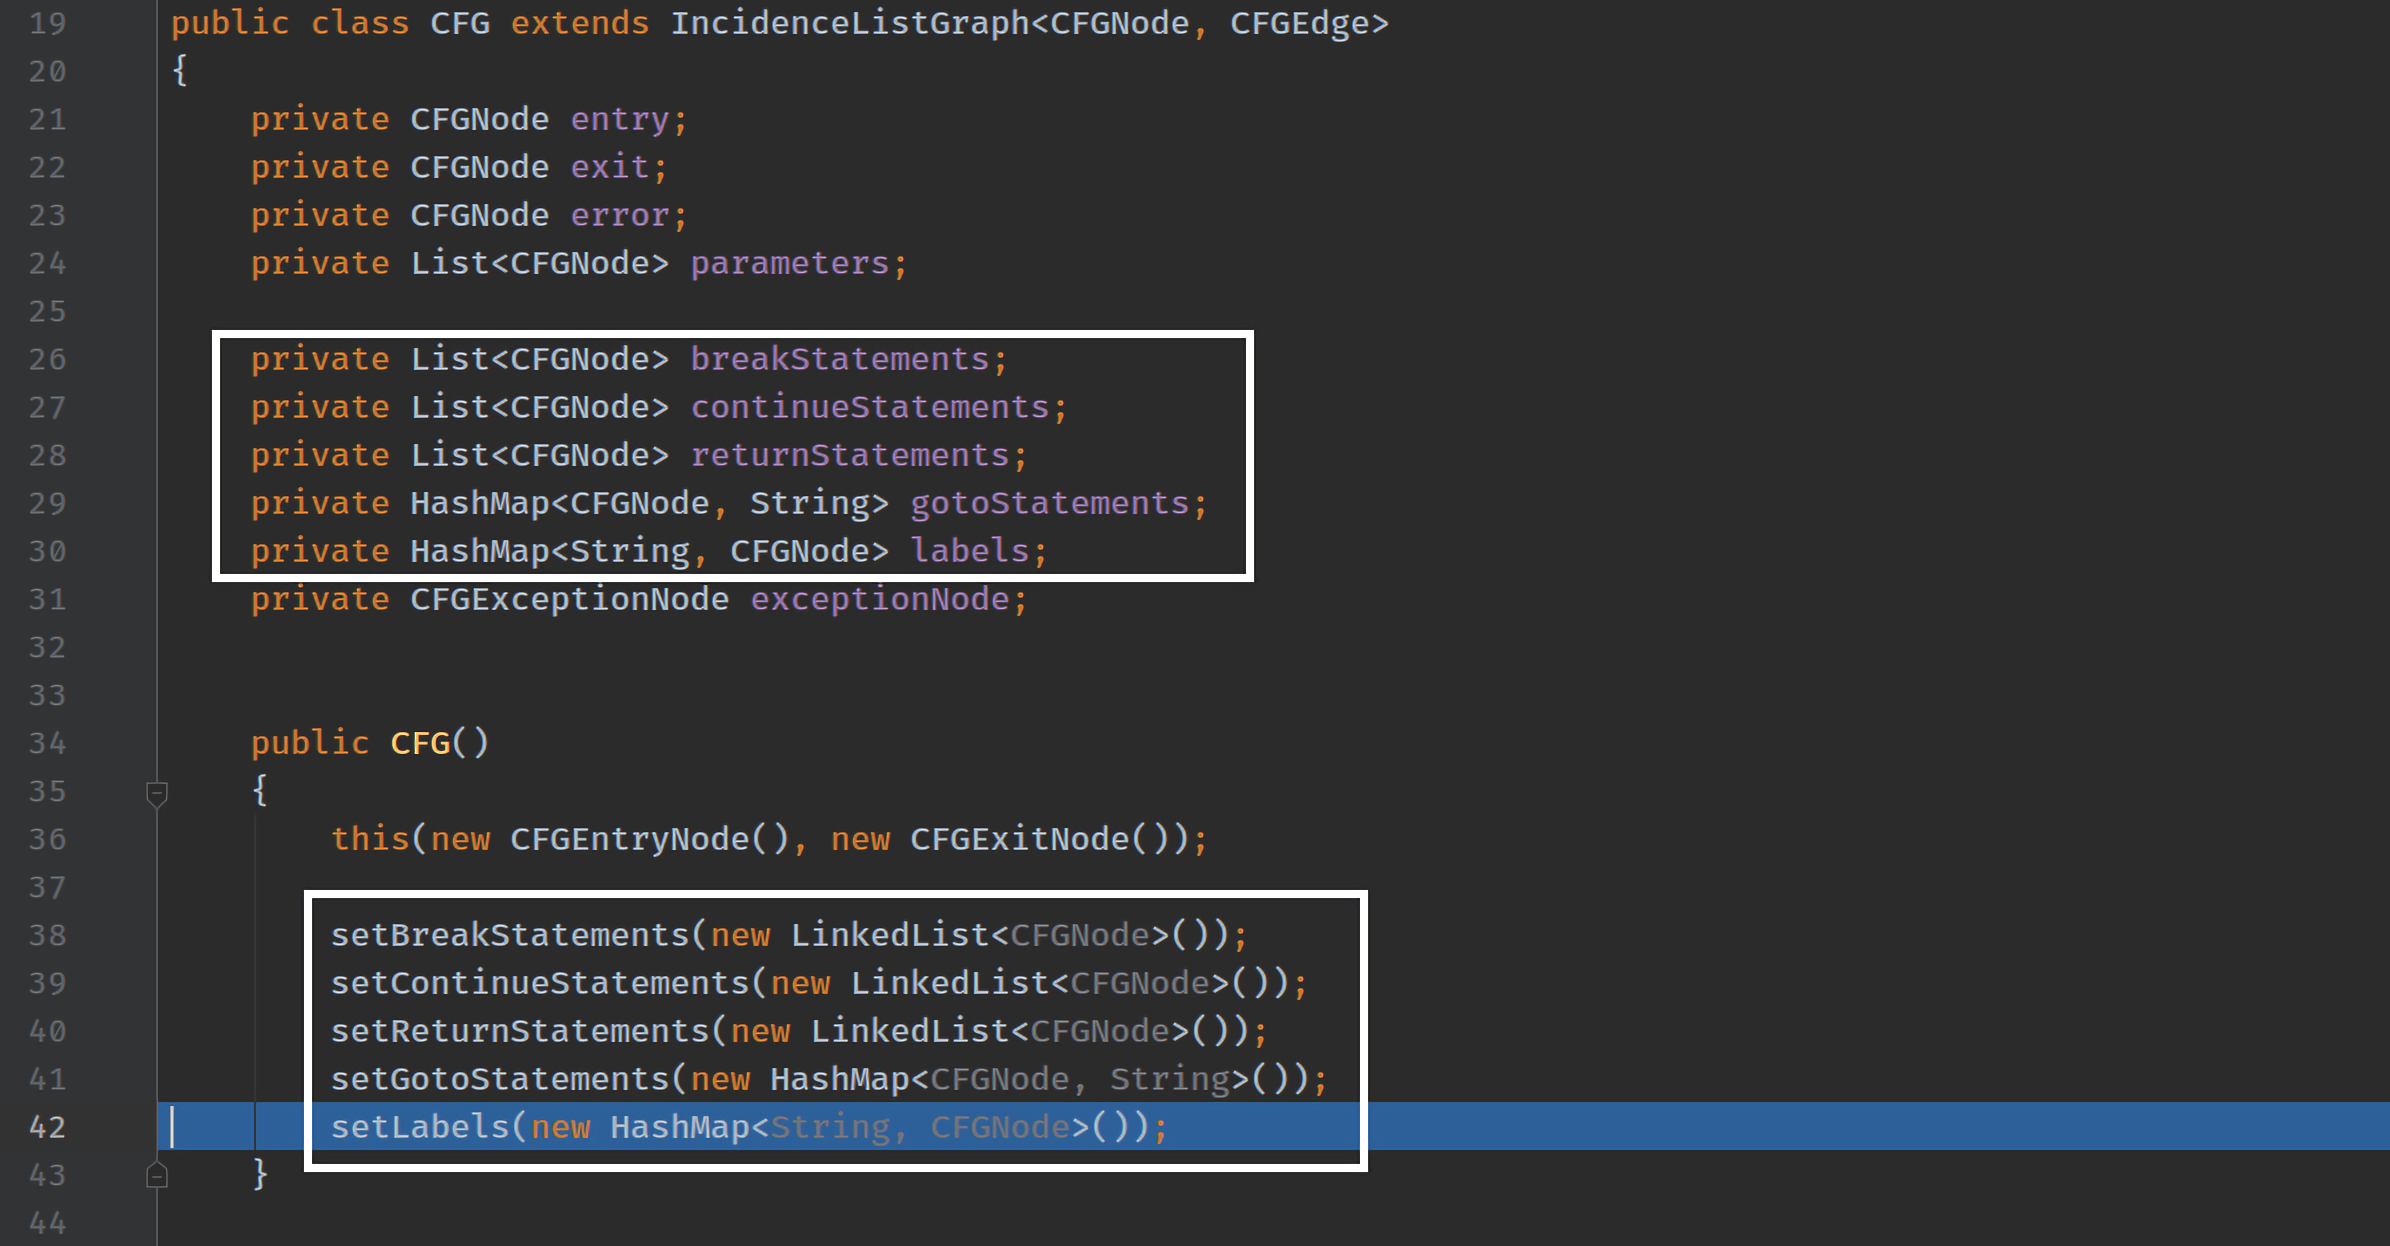Click the exceptionNode field name
Screen dimensions: 2390x1246
point(880,599)
